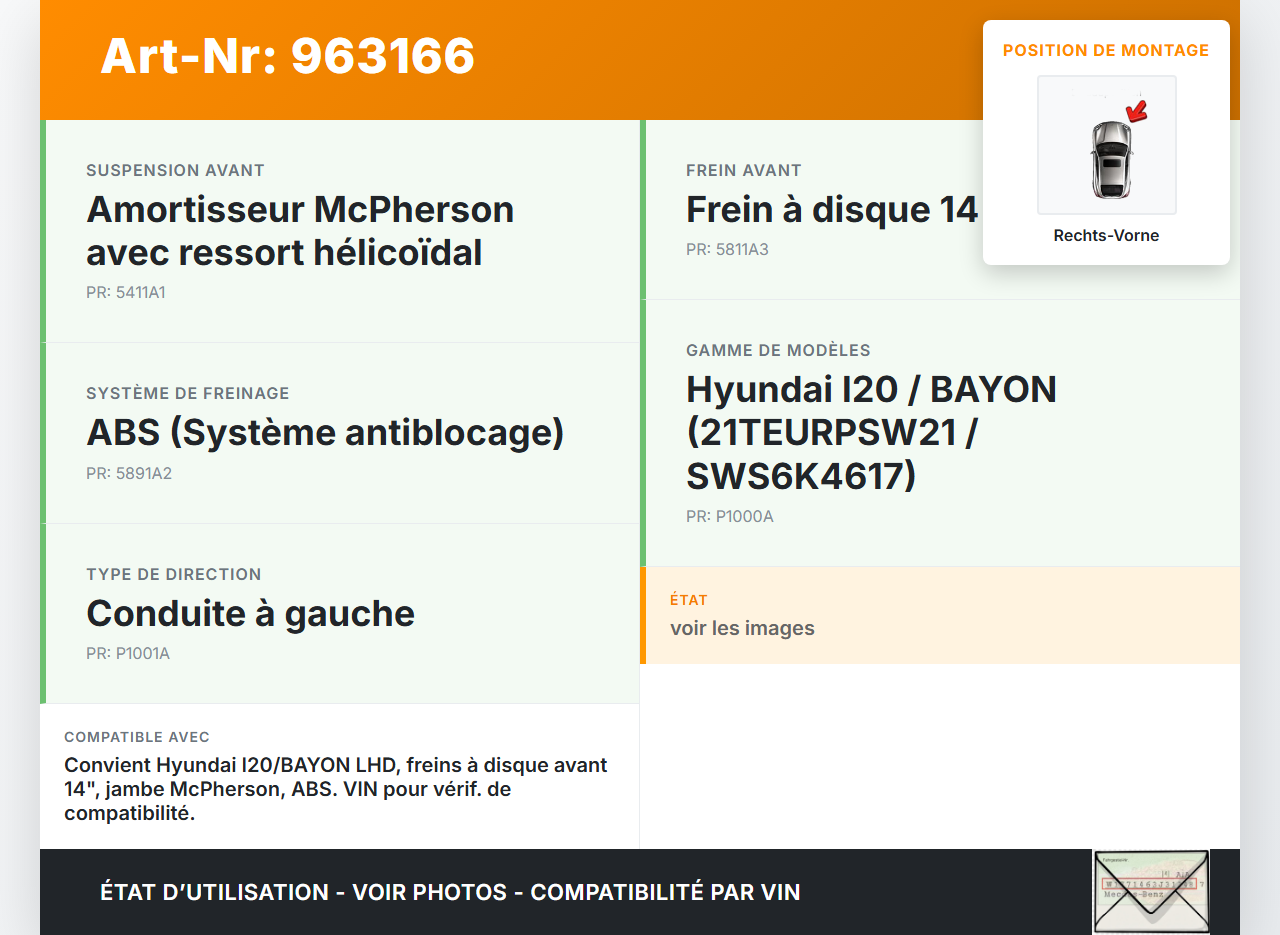Click the red arrow on the mounting diagram
The image size is (1280, 935).
1136,110
